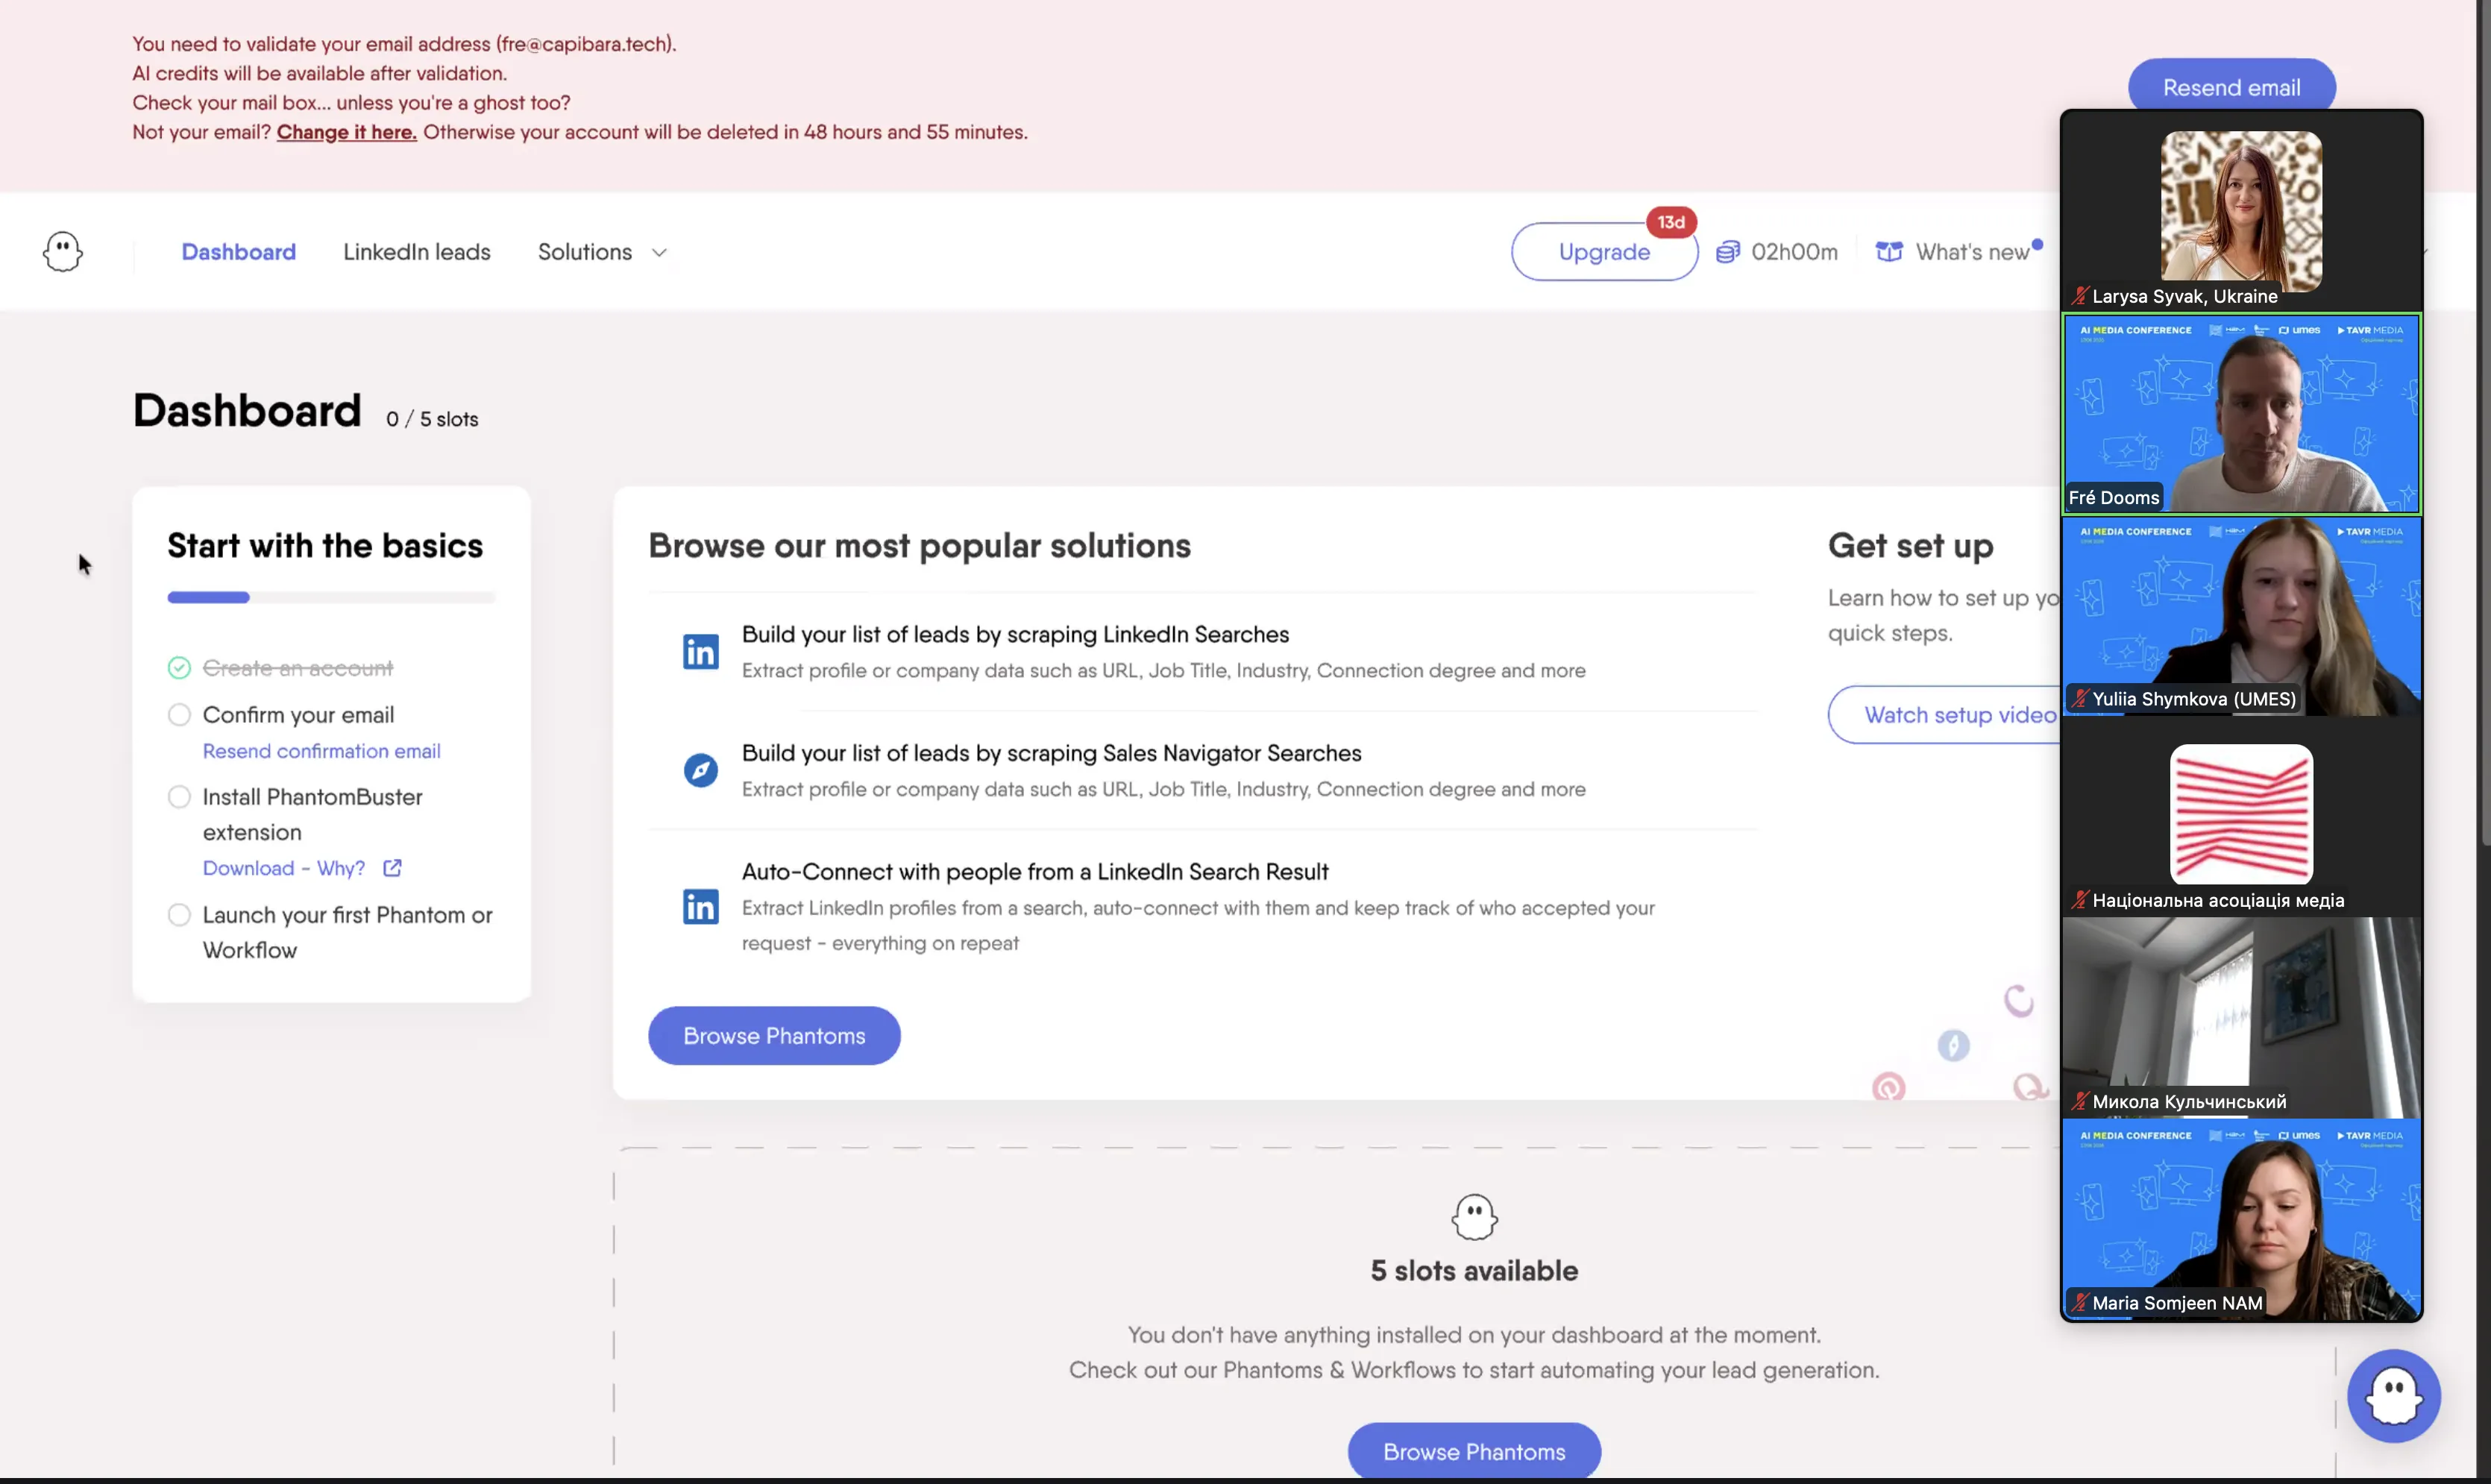2491x1484 pixels.
Task: Toggle the Confirm your email checklist circle
Action: (179, 715)
